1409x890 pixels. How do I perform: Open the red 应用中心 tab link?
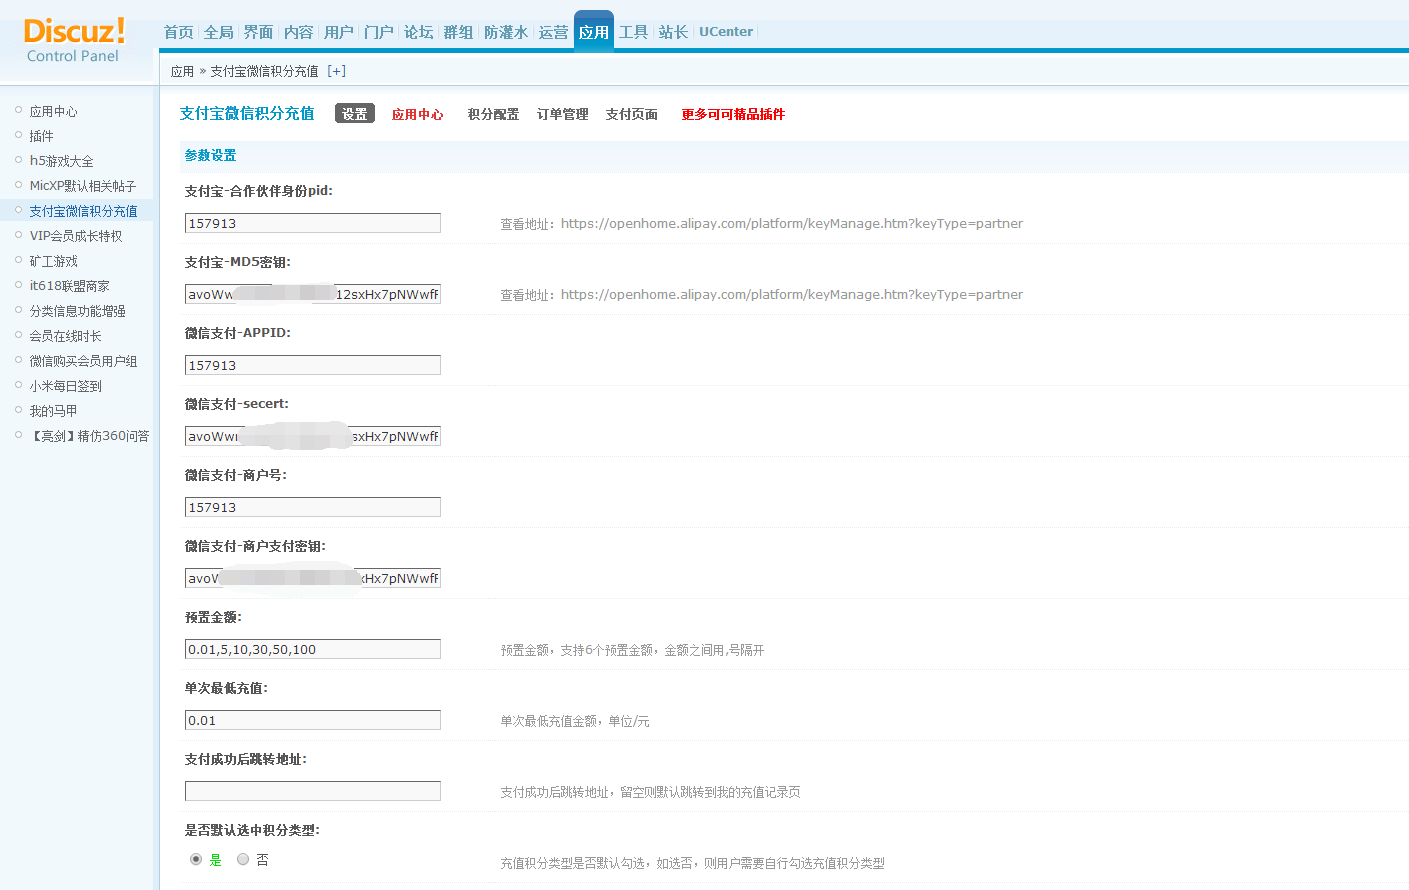click(x=418, y=114)
